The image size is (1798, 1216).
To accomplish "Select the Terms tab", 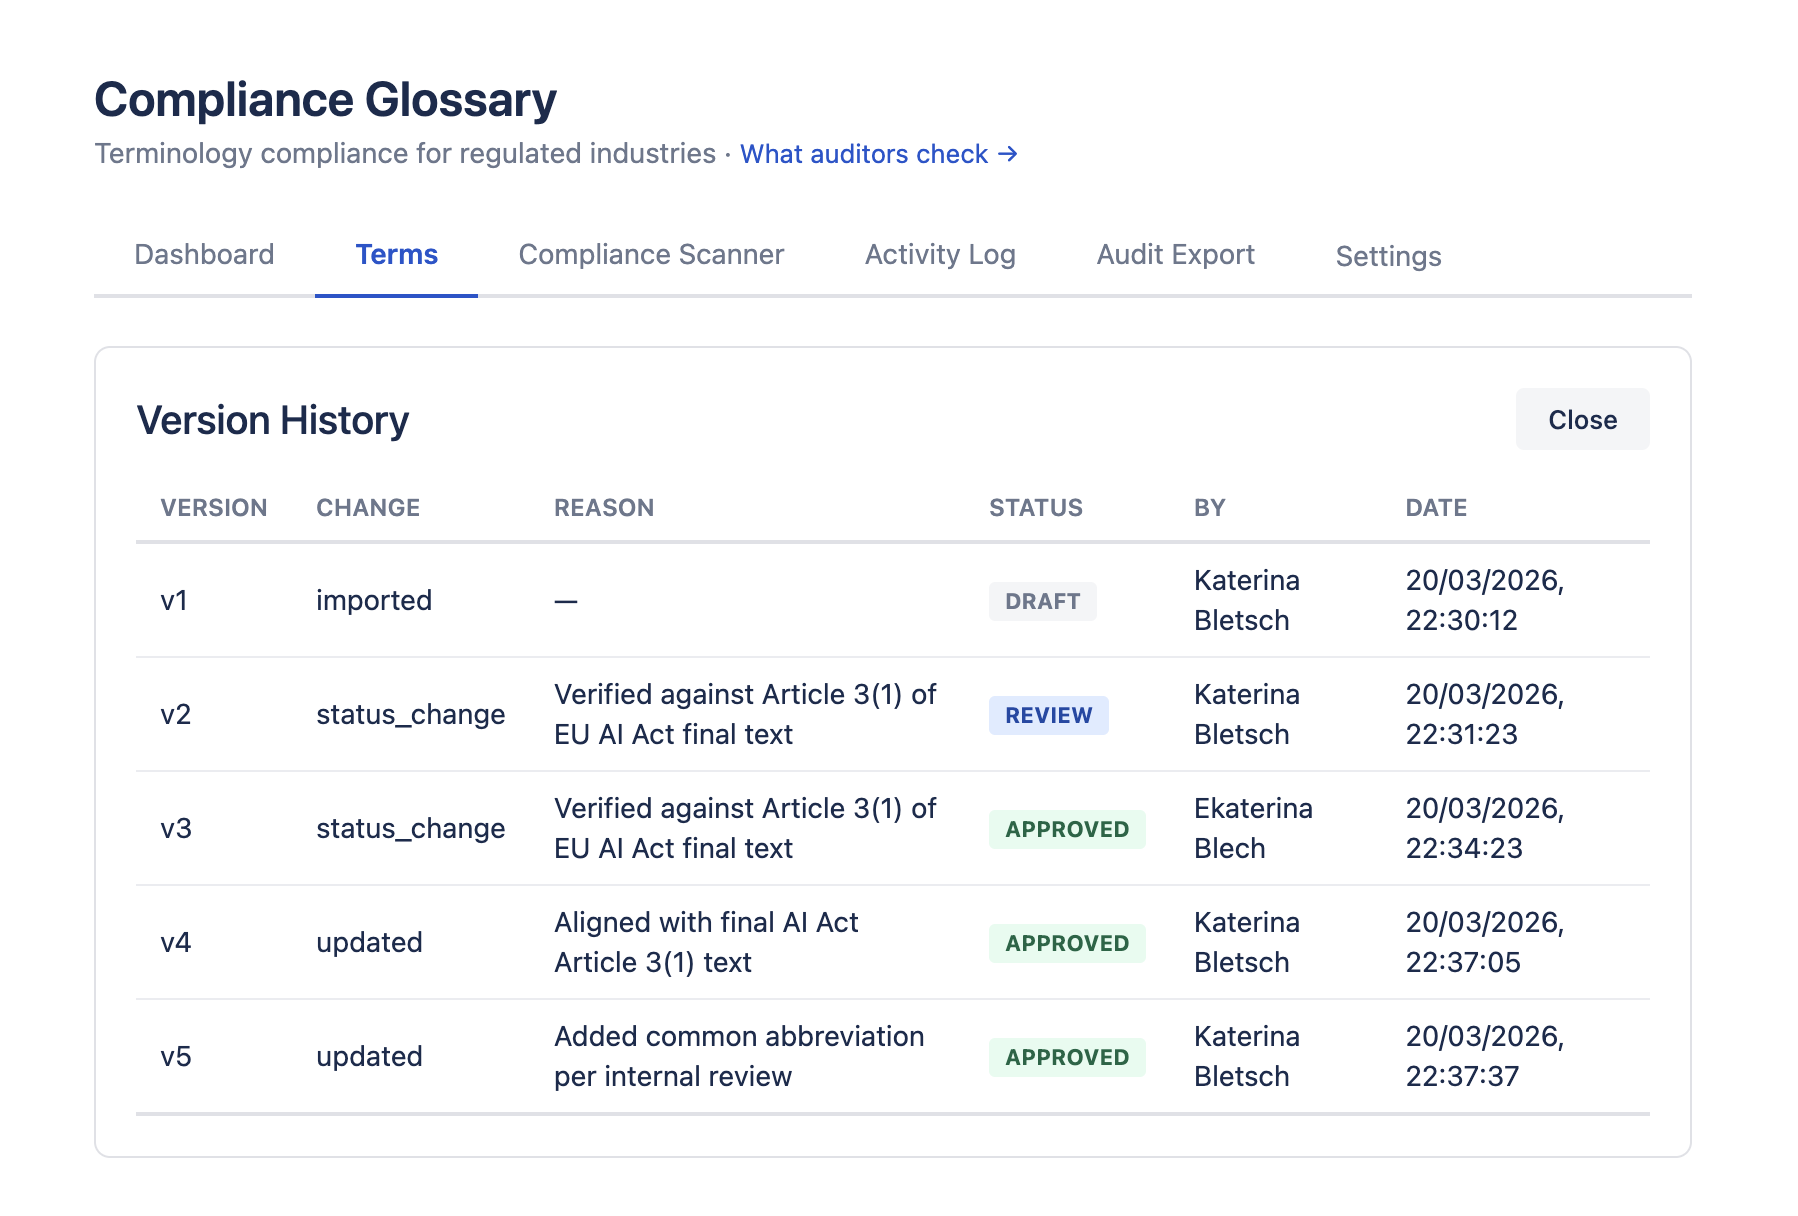I will click(x=396, y=255).
